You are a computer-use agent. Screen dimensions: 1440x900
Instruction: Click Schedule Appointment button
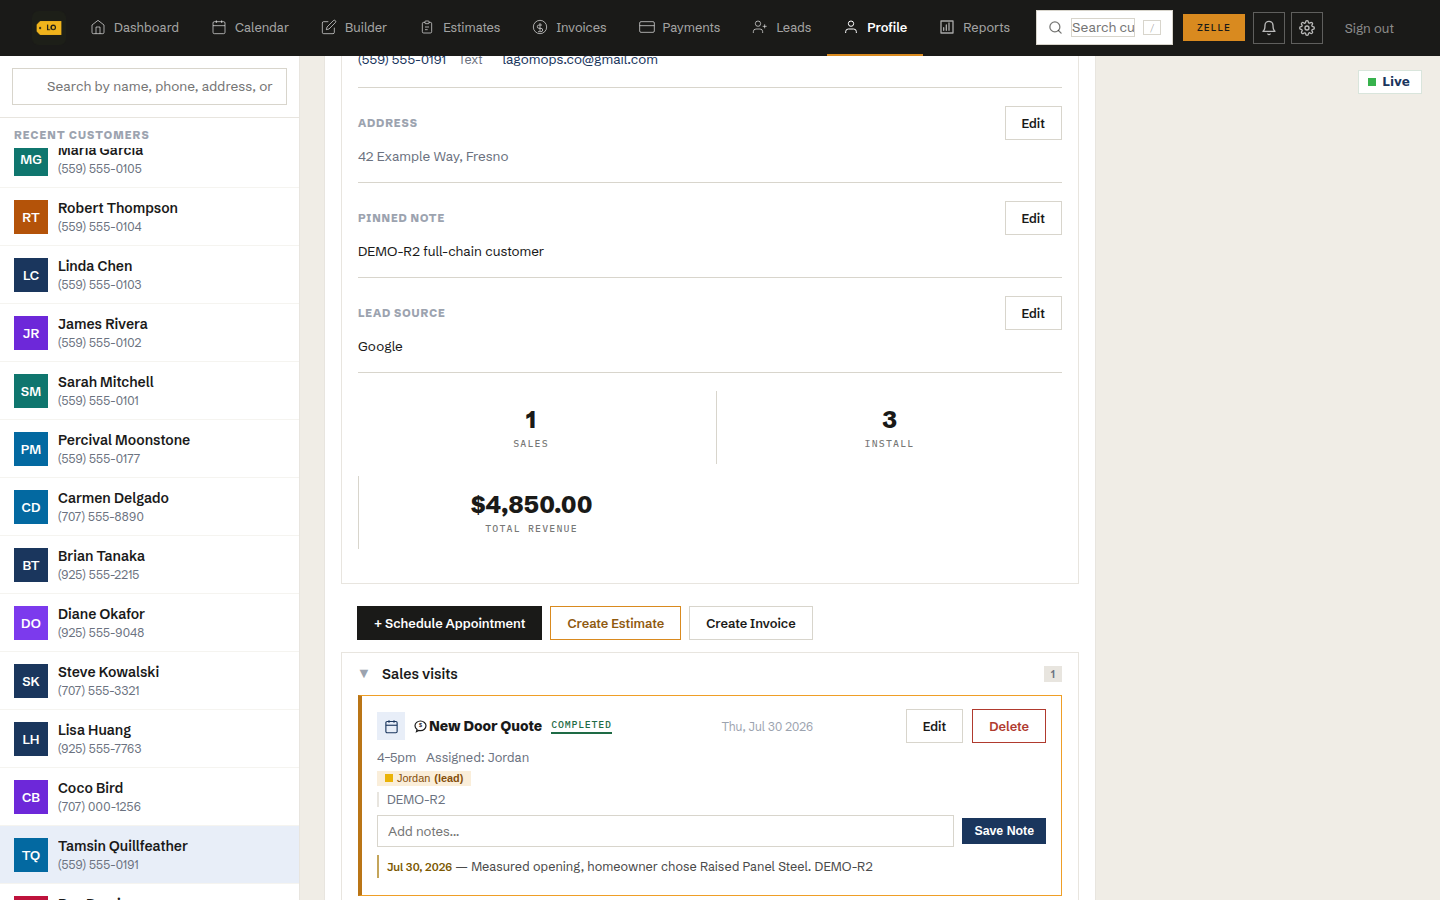(x=449, y=623)
